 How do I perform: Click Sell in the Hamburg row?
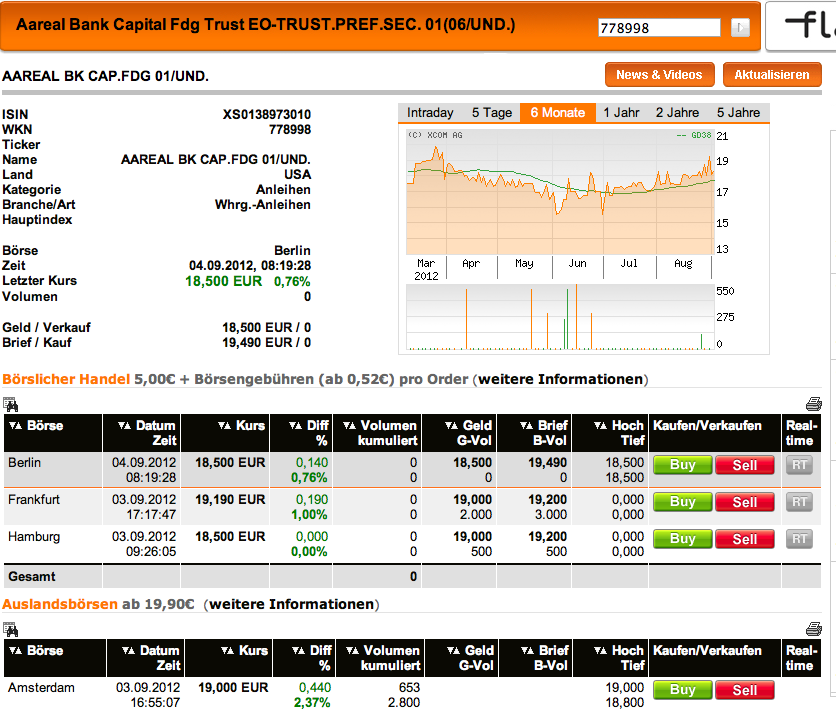[x=744, y=539]
